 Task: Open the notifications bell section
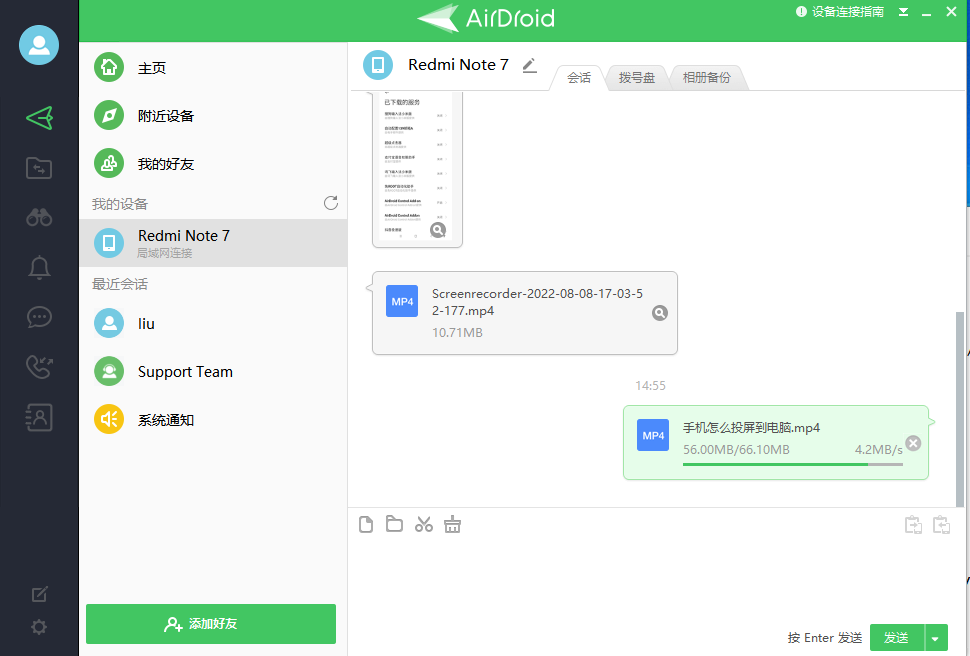pyautogui.click(x=39, y=267)
